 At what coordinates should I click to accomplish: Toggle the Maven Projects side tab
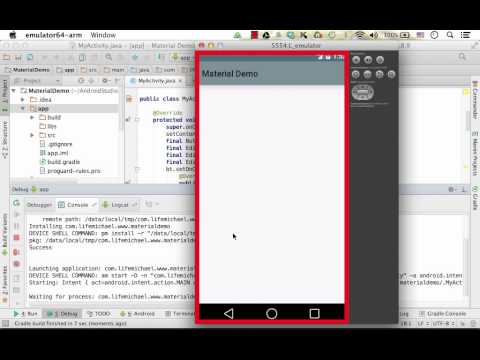475,154
